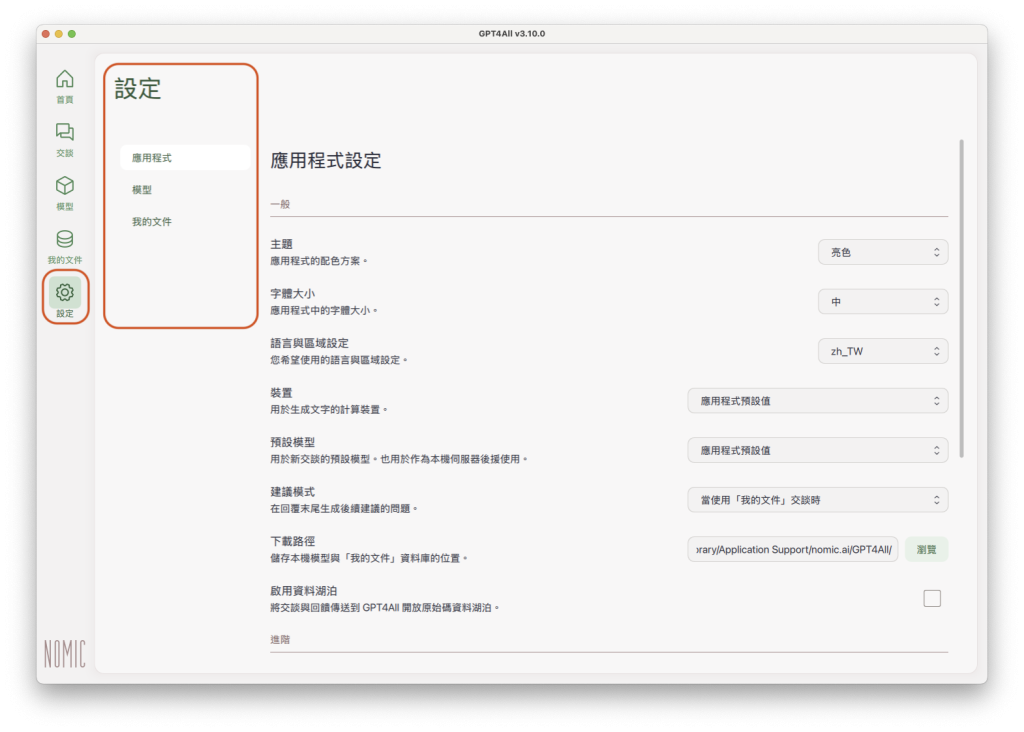
Task: Click the 設定 gear icon
Action: pos(65,293)
